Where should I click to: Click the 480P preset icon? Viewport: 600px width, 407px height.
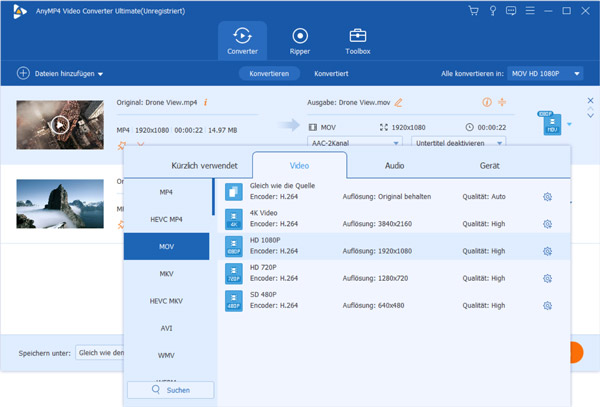(x=233, y=301)
